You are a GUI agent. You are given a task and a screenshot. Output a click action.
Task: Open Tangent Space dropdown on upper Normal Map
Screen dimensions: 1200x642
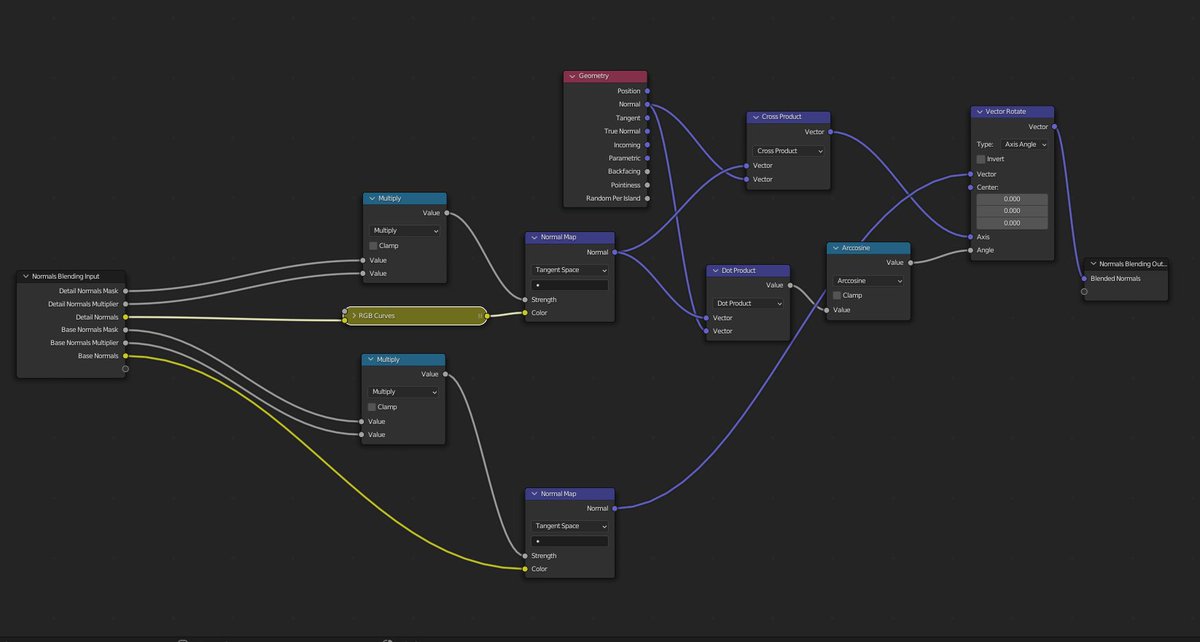pyautogui.click(x=570, y=270)
